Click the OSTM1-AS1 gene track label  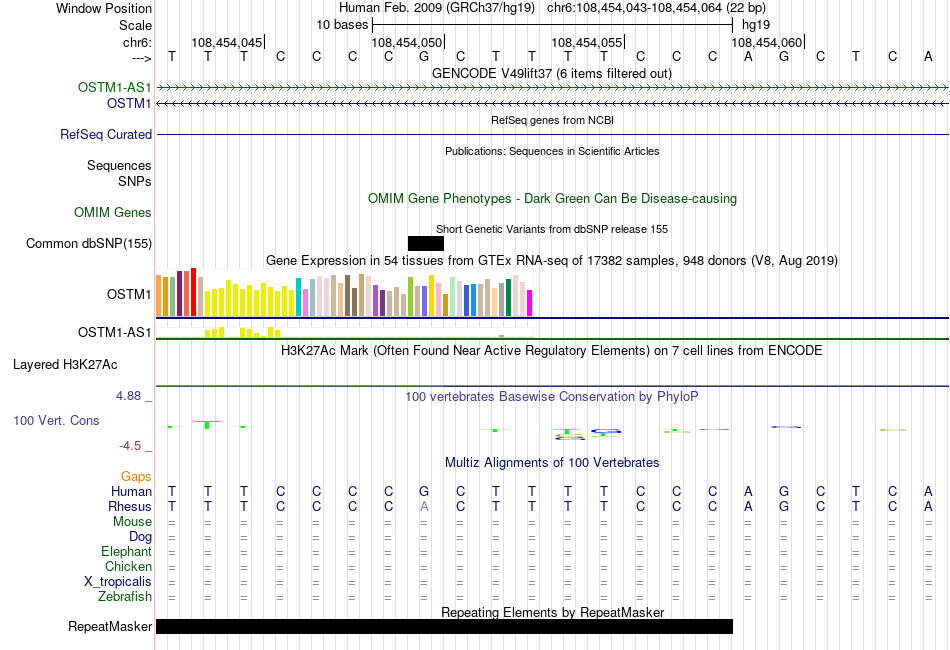115,88
